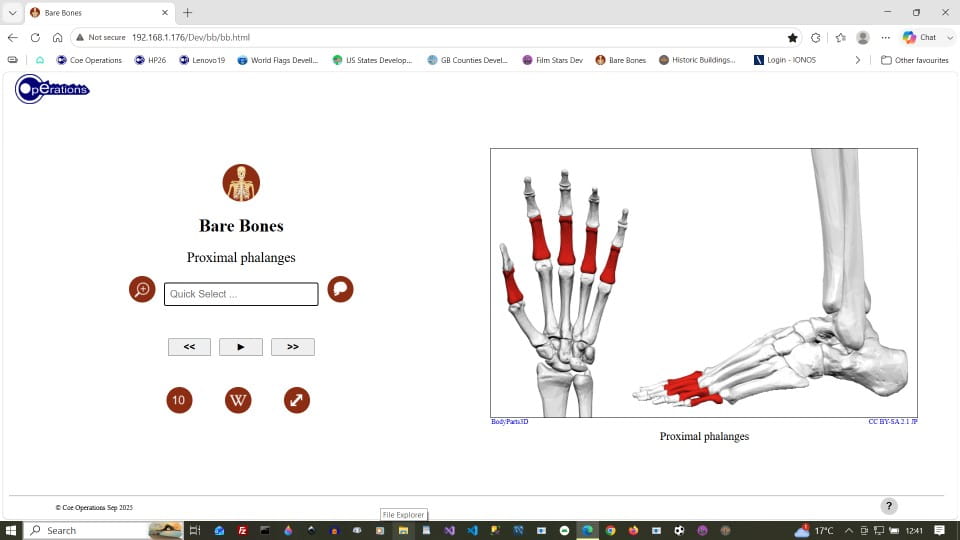Go to previous bone with << button

189,347
